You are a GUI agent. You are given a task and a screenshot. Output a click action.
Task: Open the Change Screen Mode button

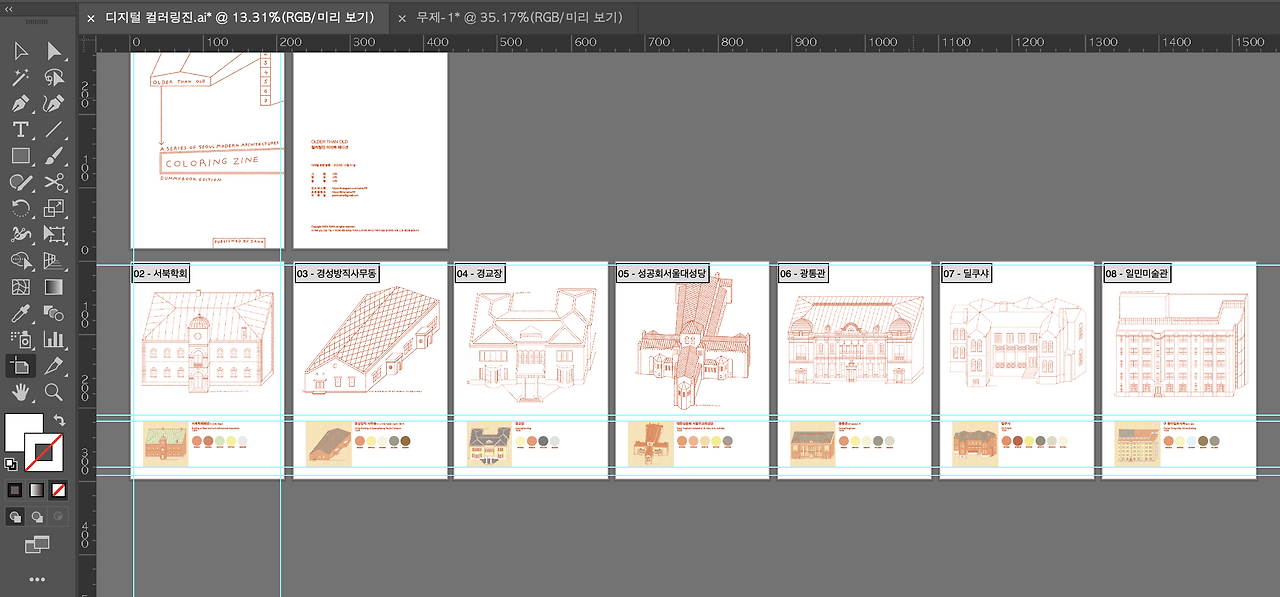pyautogui.click(x=37, y=545)
